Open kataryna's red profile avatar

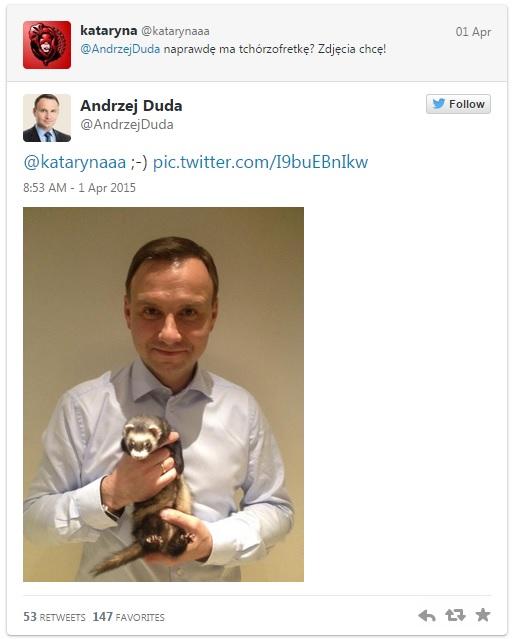47,45
